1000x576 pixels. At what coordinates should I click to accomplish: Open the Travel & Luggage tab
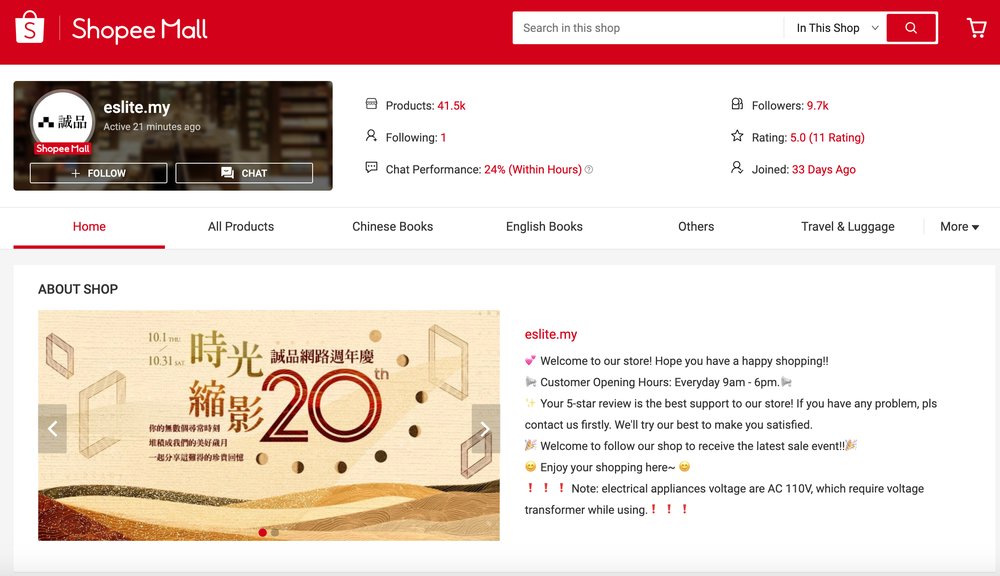(x=848, y=226)
